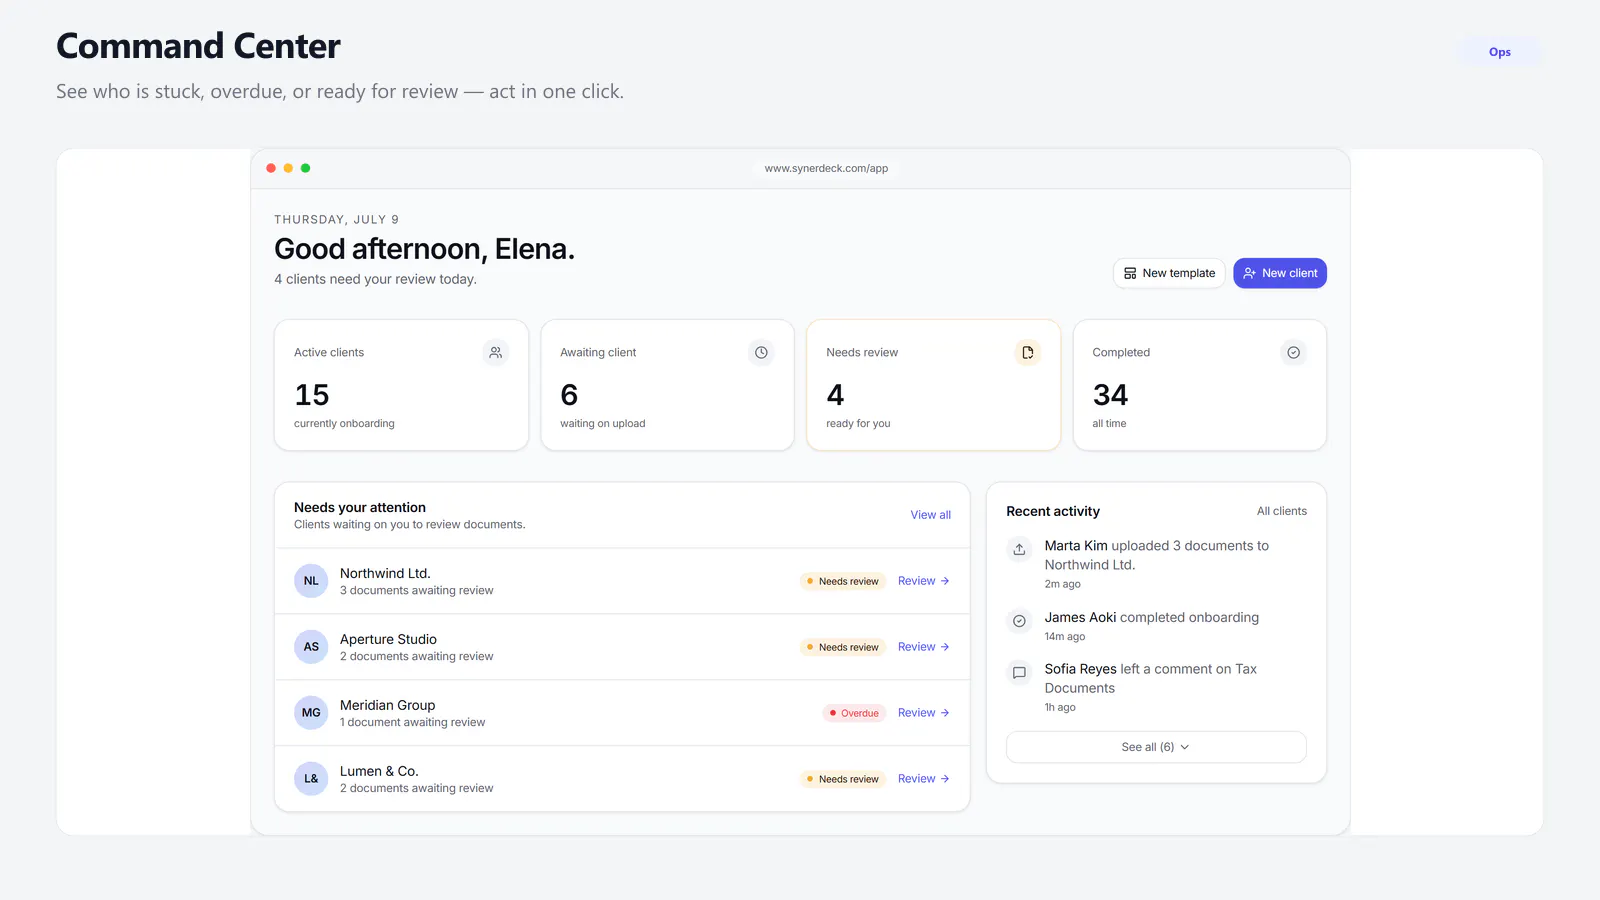Click the '1h ago' timestamp
The height and width of the screenshot is (900, 1600).
(1060, 707)
